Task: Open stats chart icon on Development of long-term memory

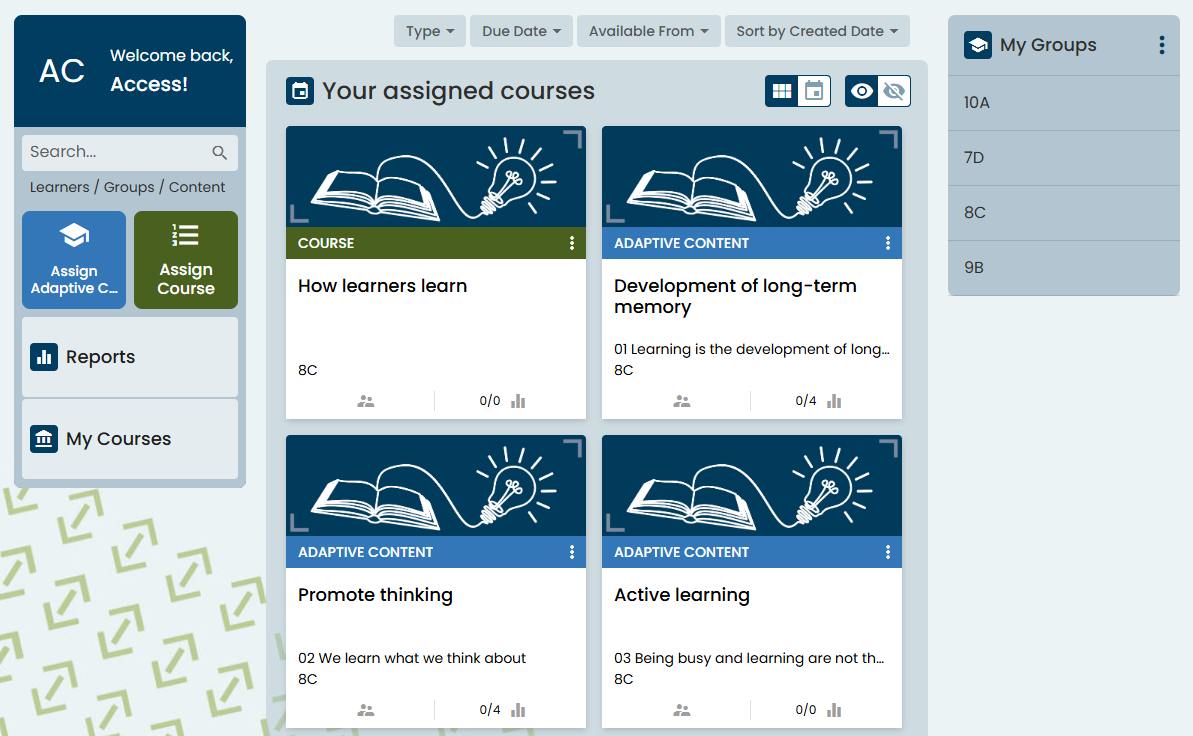Action: 834,401
